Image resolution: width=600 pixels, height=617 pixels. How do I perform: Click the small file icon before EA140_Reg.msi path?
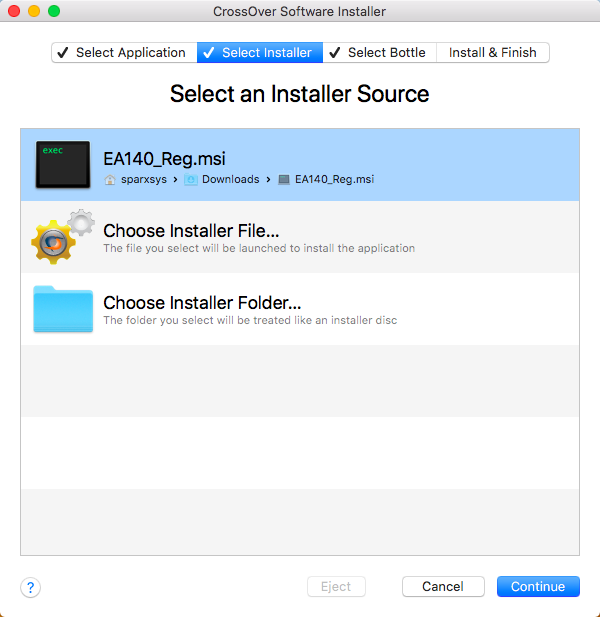[284, 180]
